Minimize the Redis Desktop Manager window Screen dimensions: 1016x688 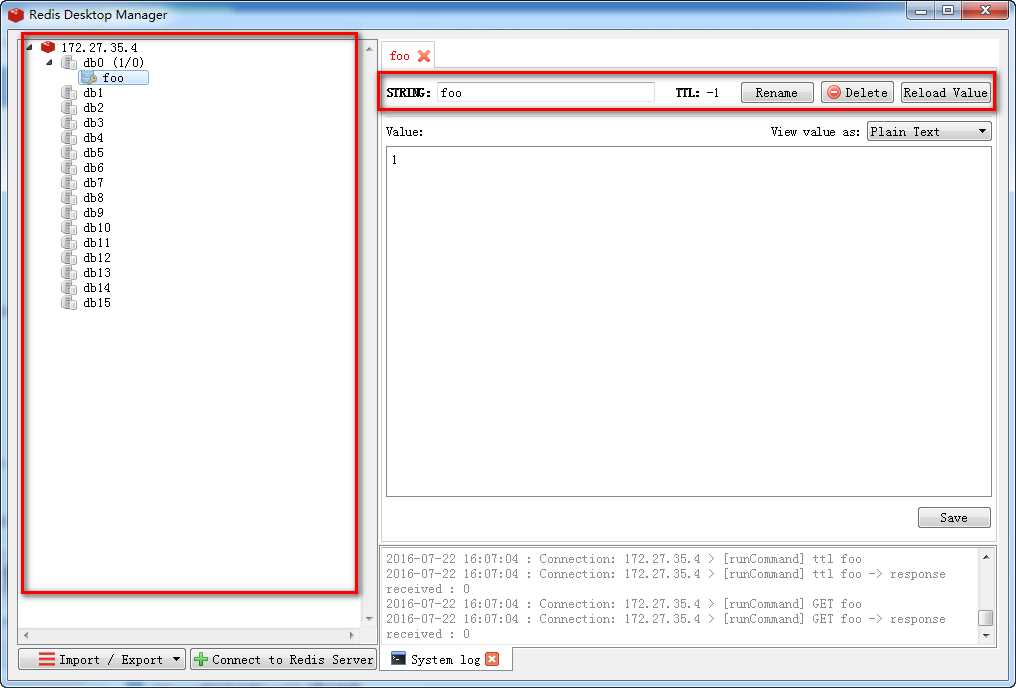coord(921,10)
